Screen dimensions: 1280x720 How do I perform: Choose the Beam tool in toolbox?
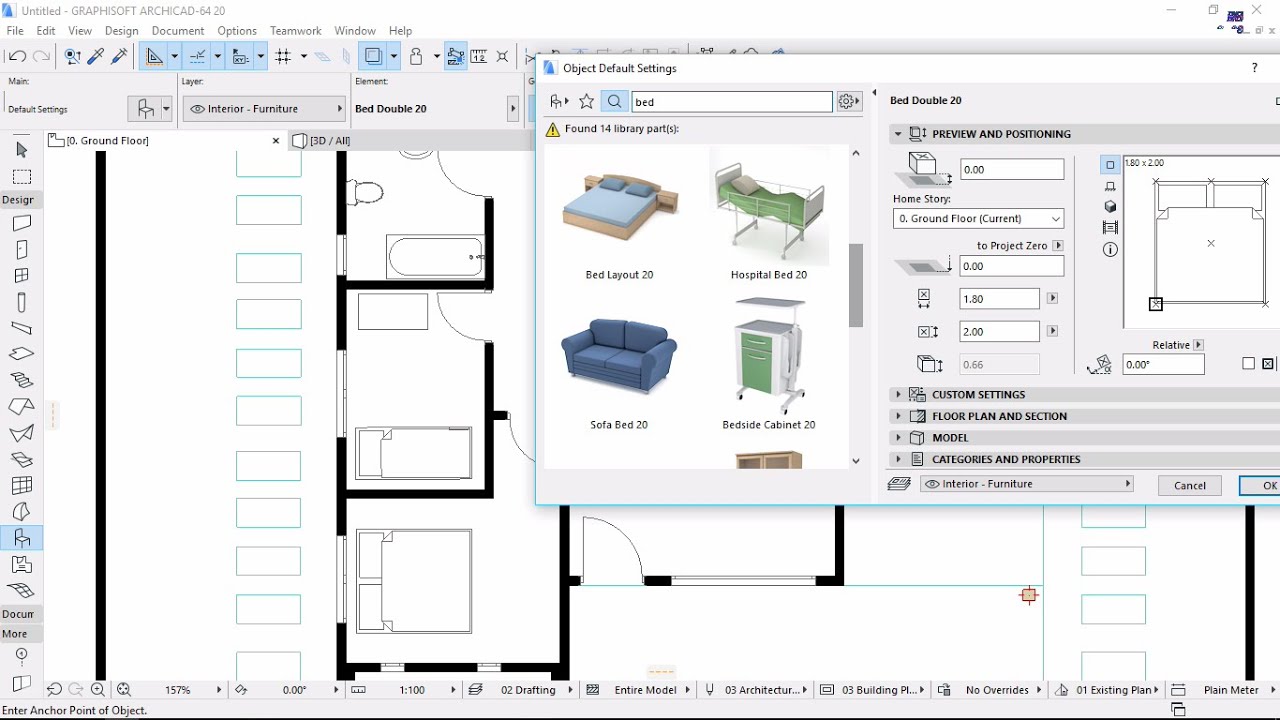[x=21, y=328]
